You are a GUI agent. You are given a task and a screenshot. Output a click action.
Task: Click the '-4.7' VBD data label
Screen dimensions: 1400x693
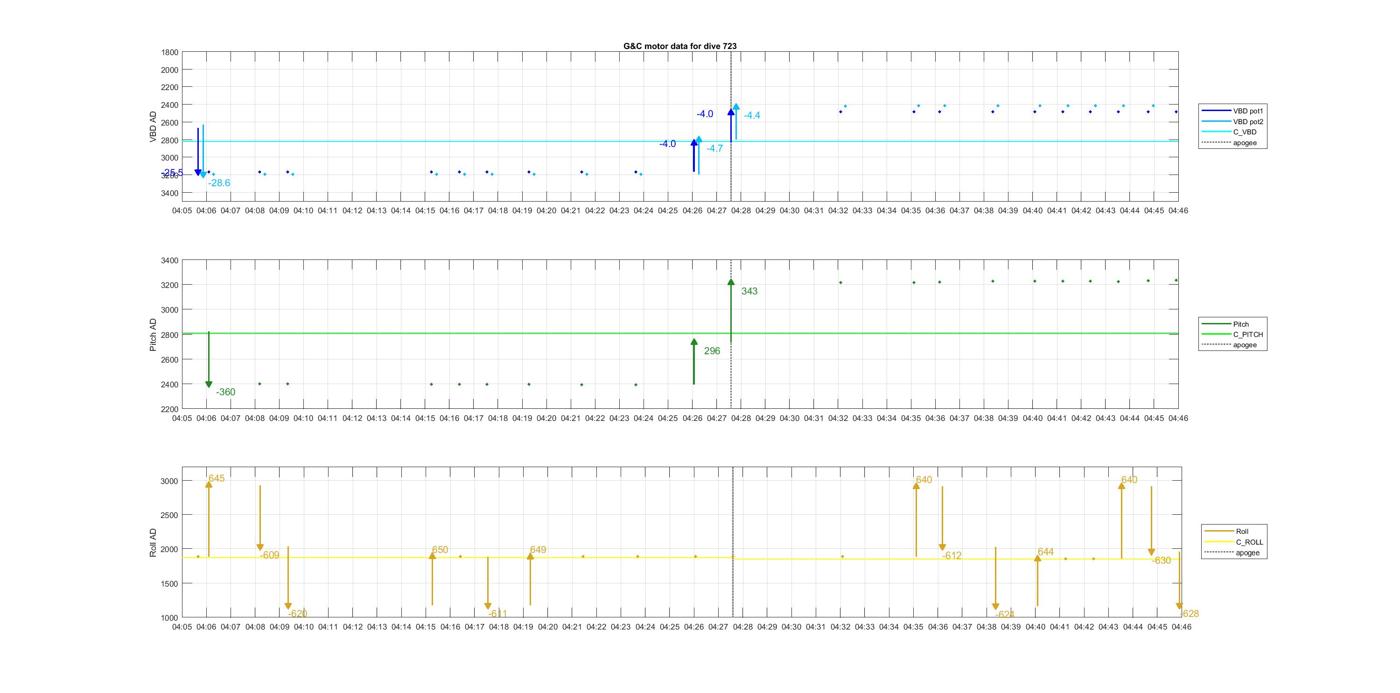pyautogui.click(x=714, y=148)
